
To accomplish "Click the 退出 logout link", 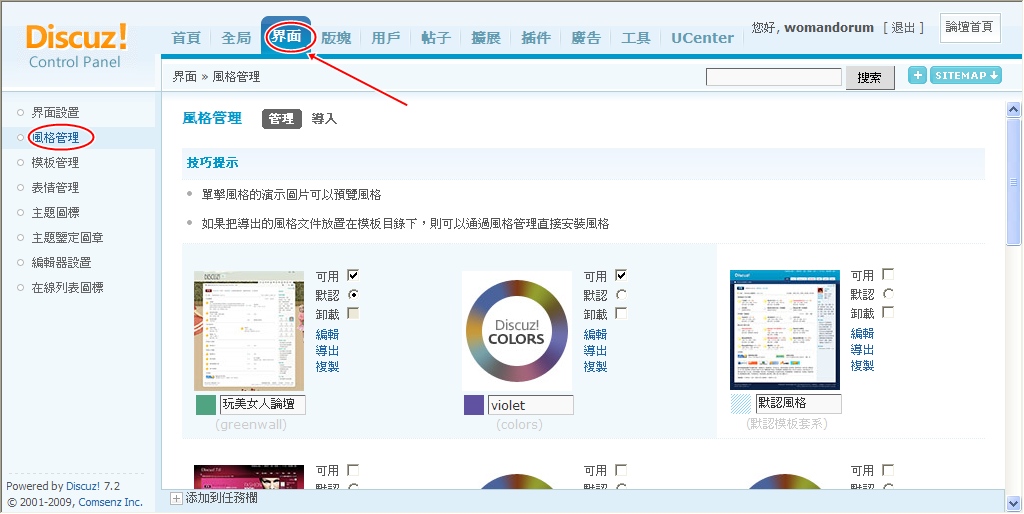I will point(903,27).
